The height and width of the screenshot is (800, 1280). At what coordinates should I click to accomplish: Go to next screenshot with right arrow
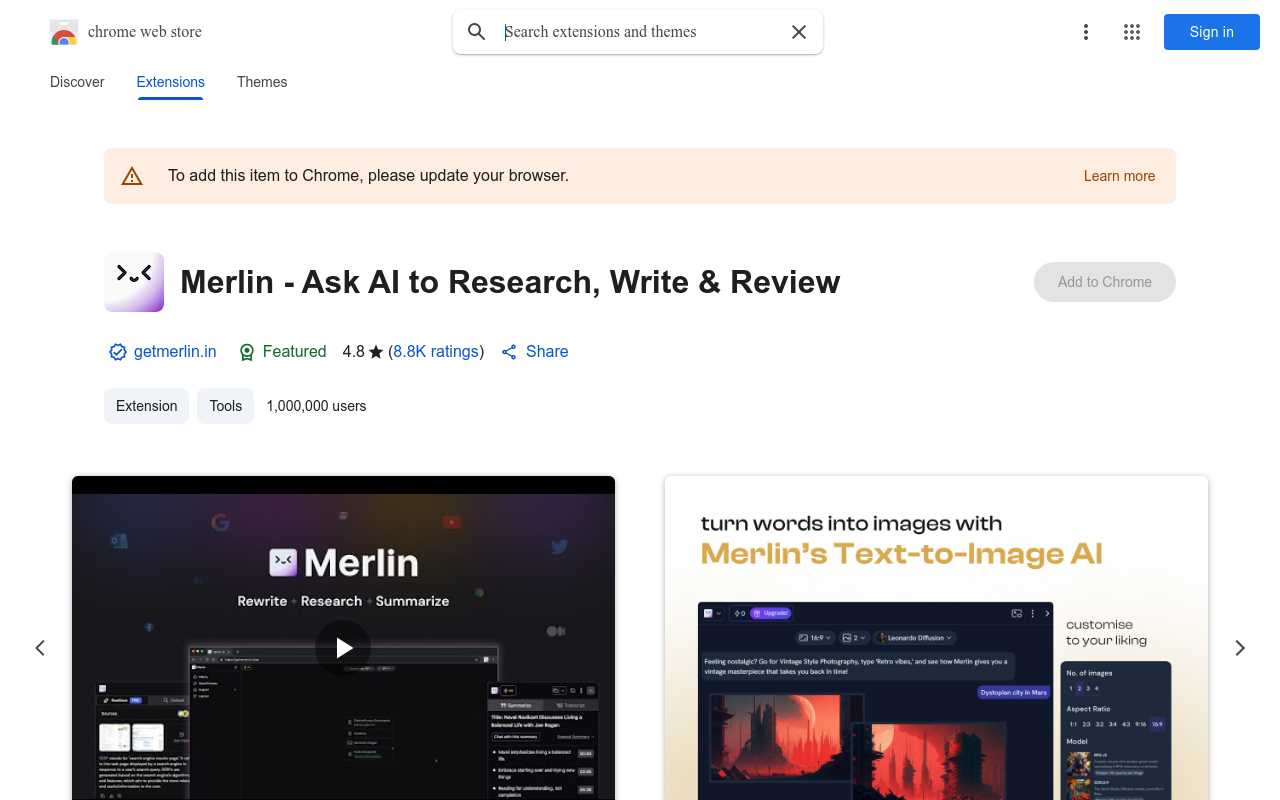click(x=1240, y=648)
